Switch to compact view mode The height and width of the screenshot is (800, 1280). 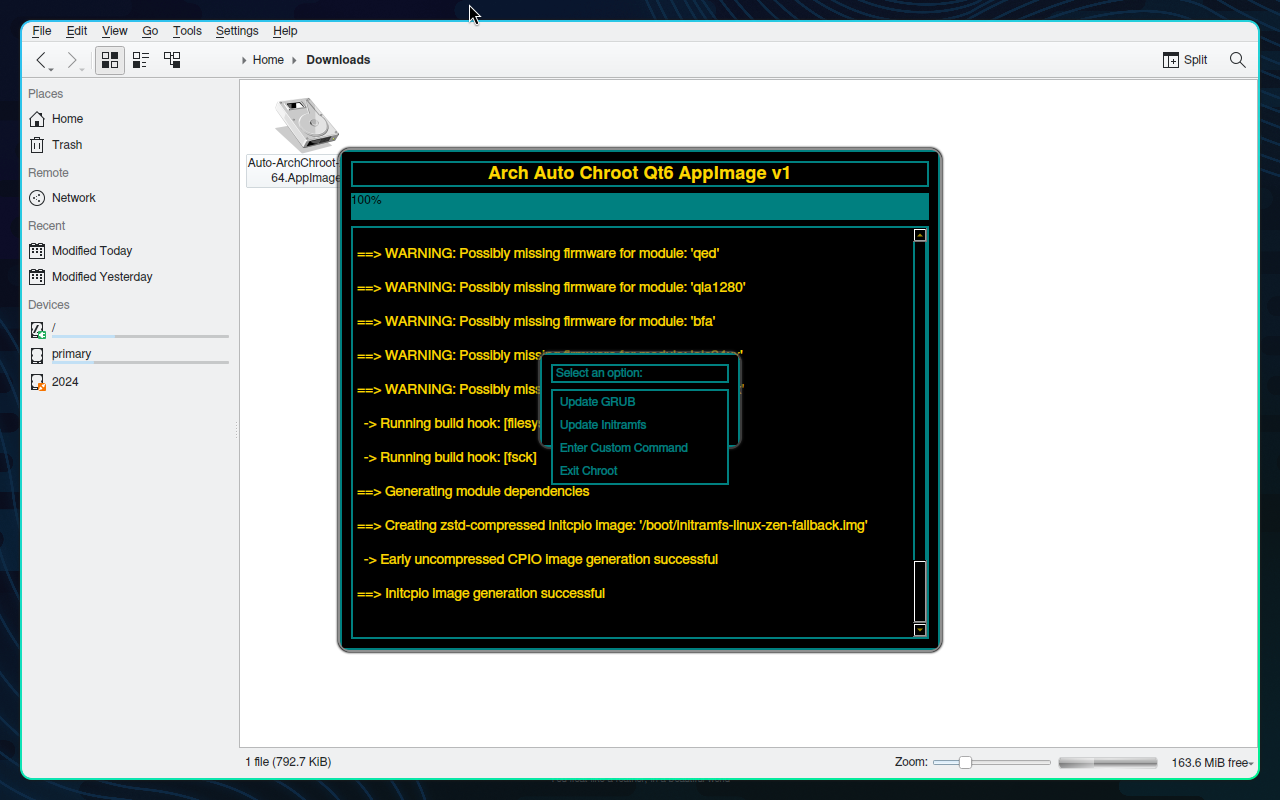(141, 60)
